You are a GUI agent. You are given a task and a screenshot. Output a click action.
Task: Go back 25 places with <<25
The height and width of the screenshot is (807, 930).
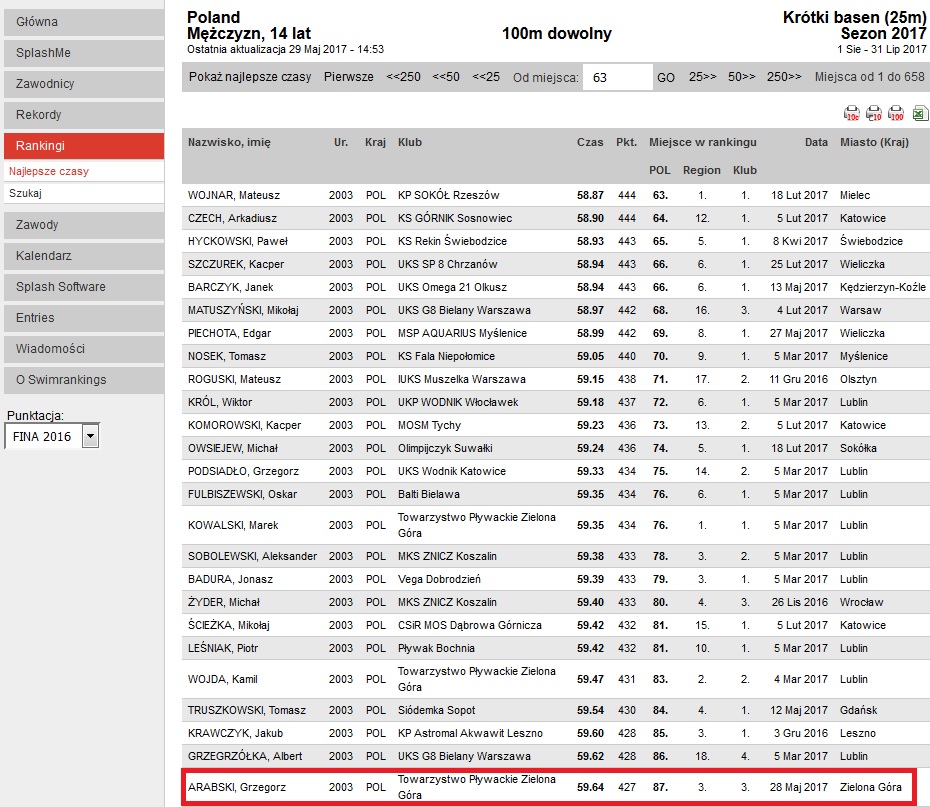[x=486, y=77]
